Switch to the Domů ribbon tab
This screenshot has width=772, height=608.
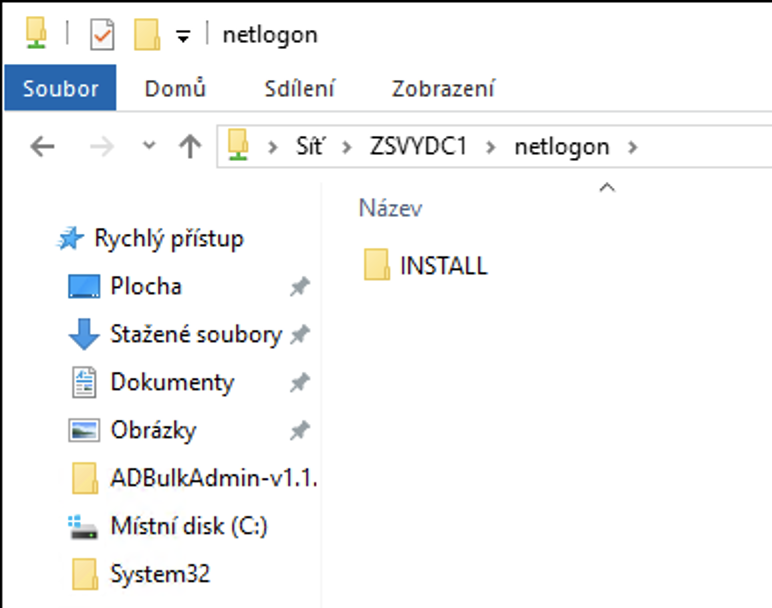pos(175,88)
